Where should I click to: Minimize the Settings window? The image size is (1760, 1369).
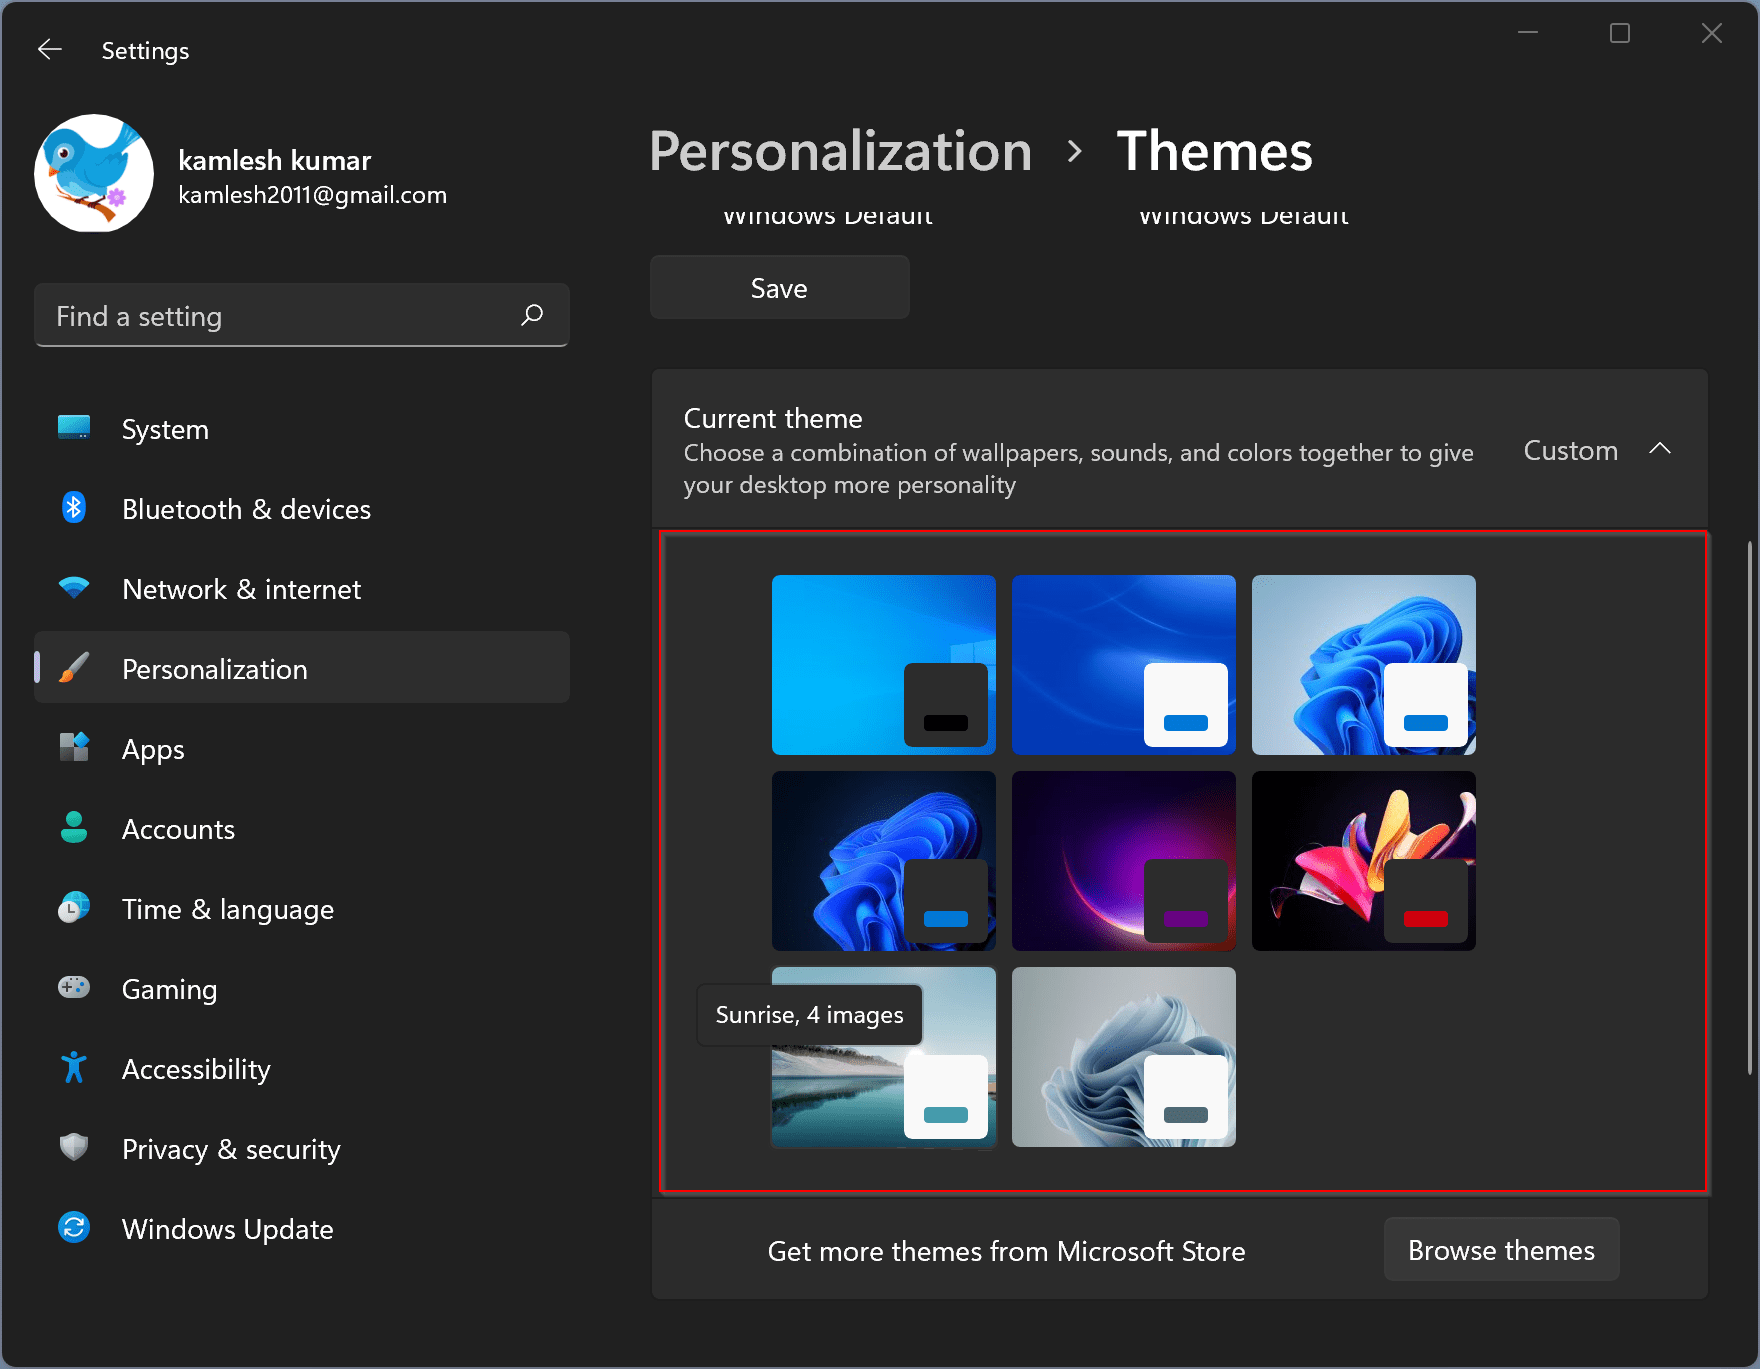coord(1528,33)
